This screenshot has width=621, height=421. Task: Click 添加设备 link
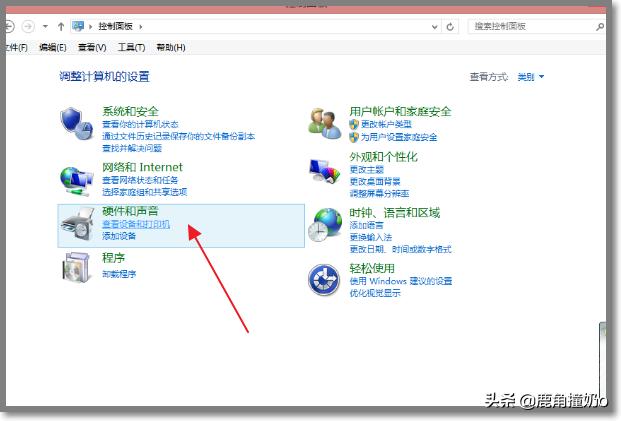119,236
